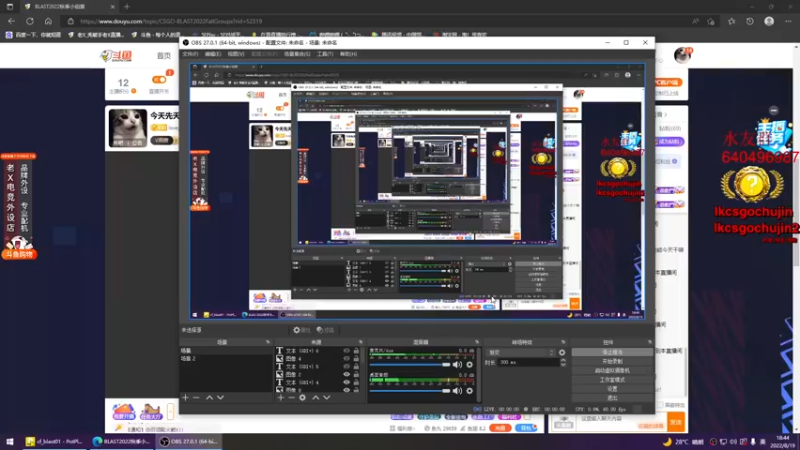
Task: Click the Start Recording button
Action: click(x=612, y=361)
